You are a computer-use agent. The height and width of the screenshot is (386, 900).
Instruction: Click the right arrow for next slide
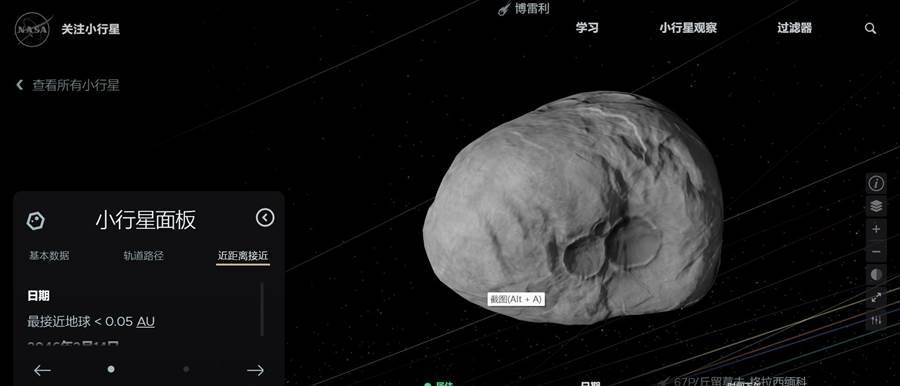(x=255, y=370)
